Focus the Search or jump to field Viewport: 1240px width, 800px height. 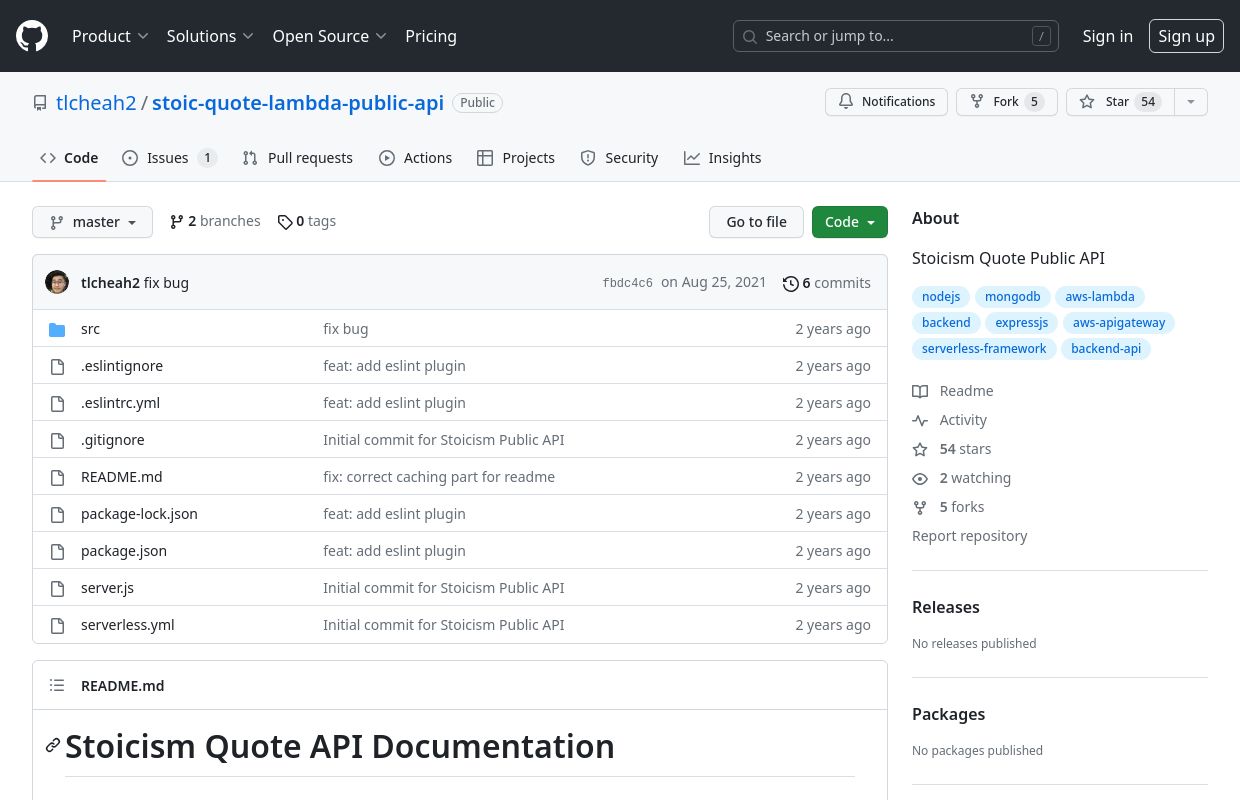pos(896,36)
